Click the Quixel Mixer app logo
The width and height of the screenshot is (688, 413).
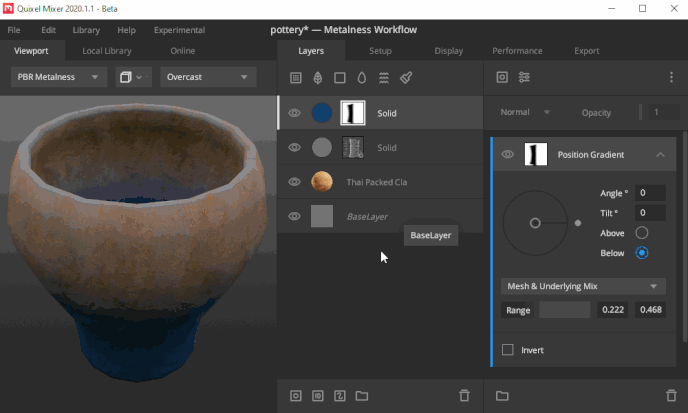8,8
